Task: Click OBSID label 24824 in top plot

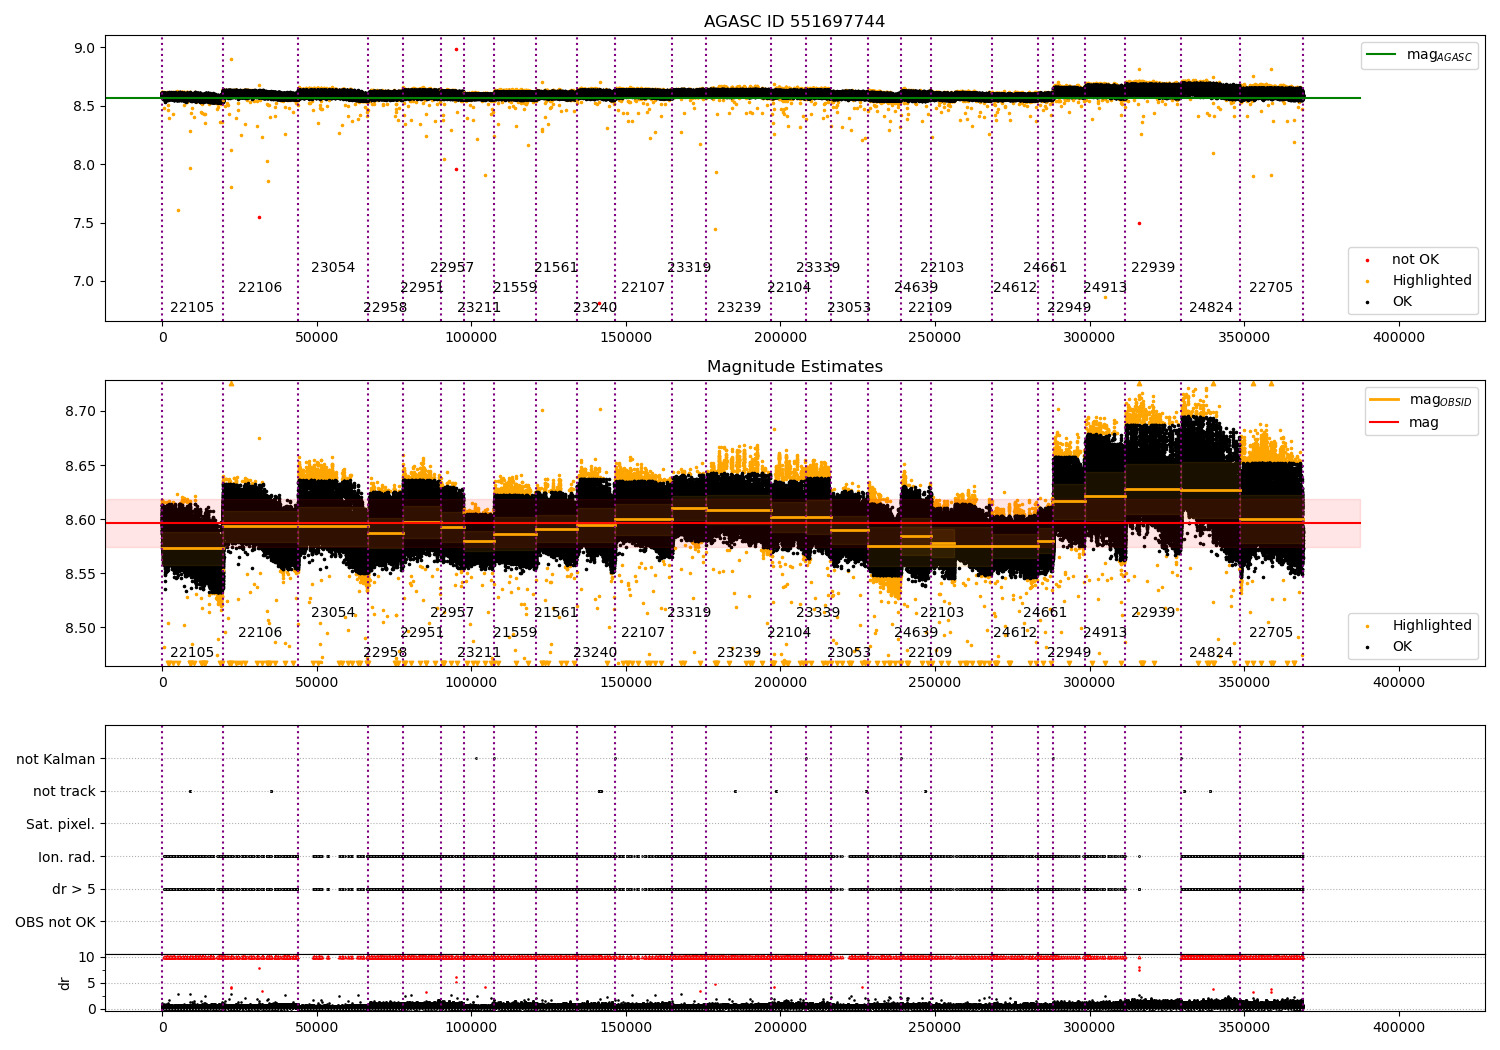Action: click(x=1211, y=308)
